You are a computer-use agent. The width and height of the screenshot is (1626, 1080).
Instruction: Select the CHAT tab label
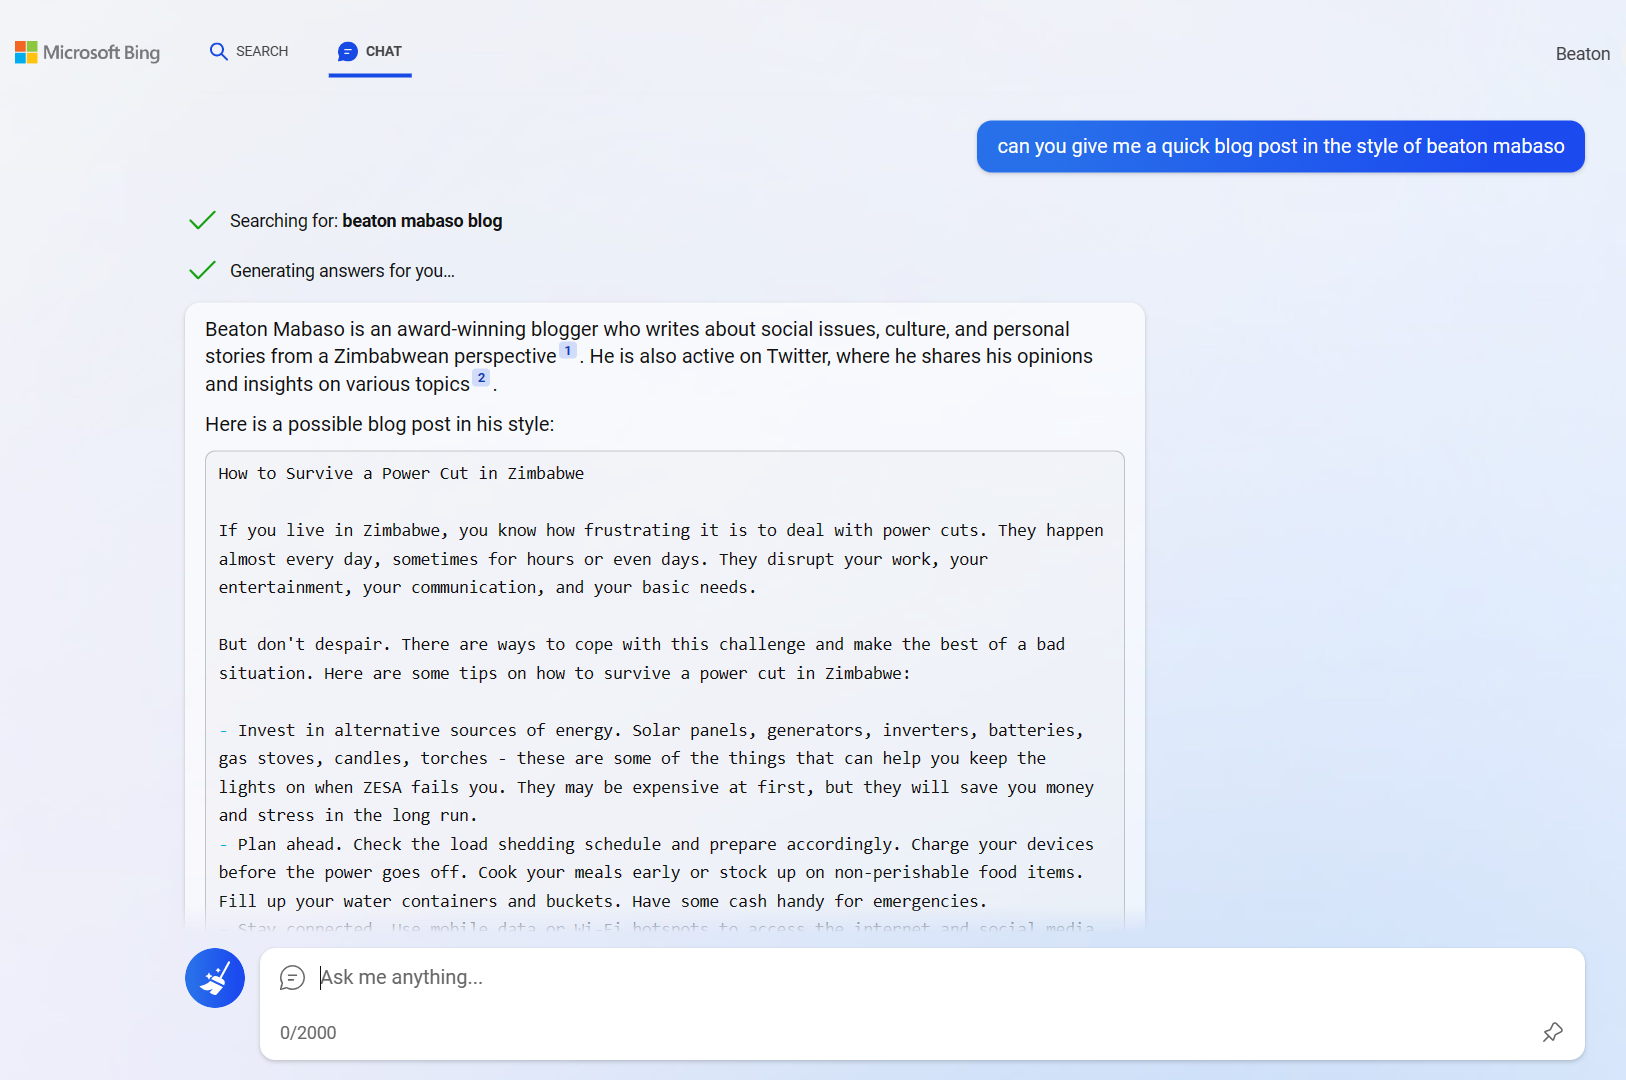coord(383,51)
